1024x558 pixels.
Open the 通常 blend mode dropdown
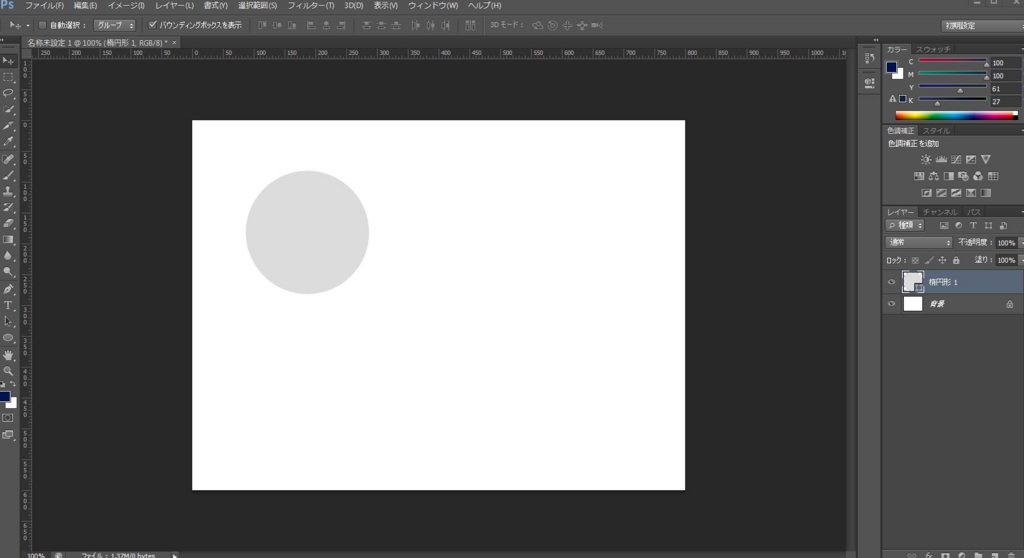[x=919, y=242]
